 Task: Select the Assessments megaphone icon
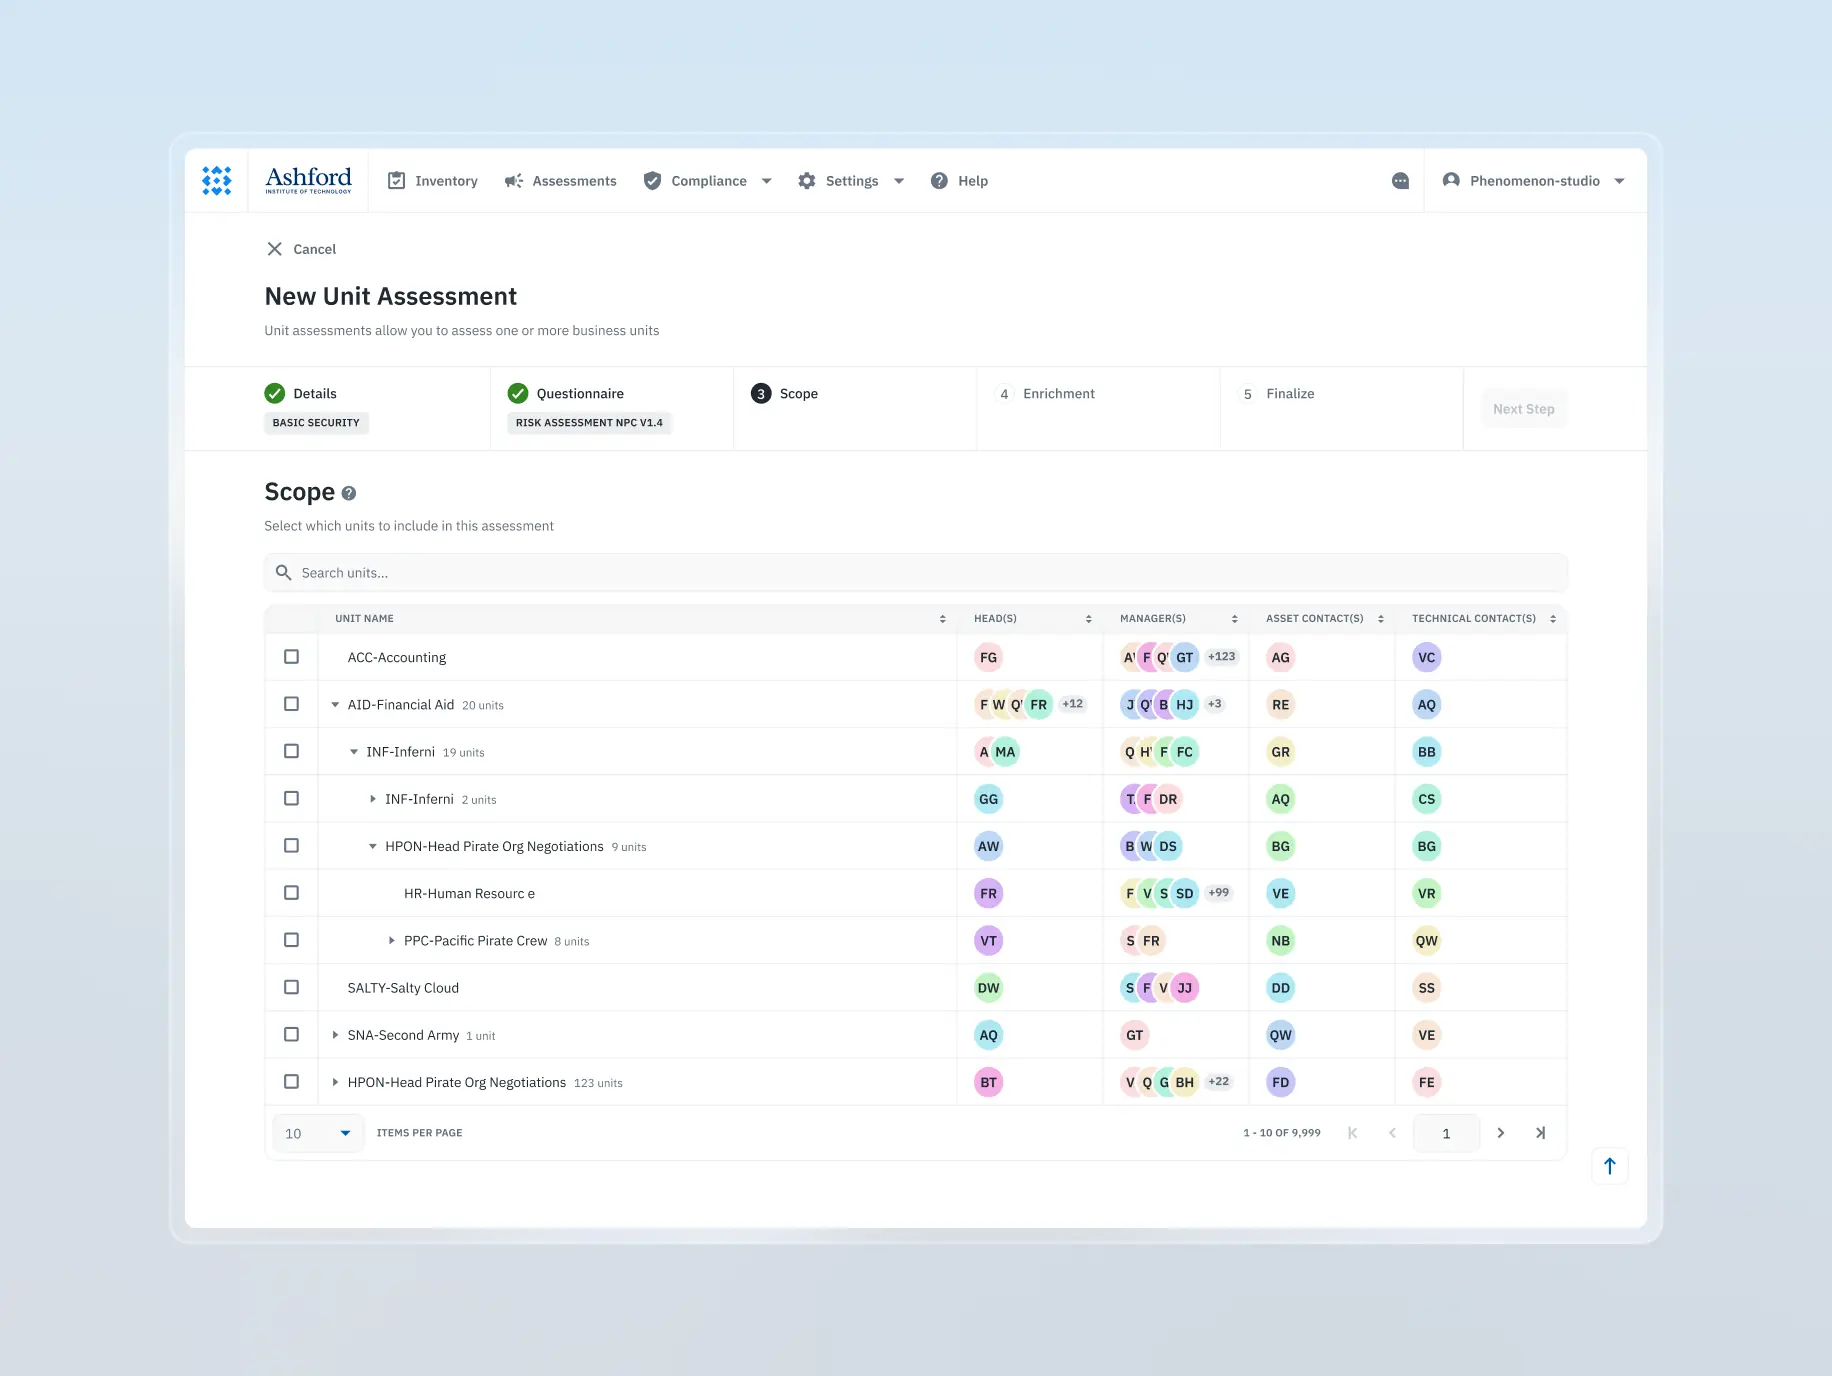coord(513,181)
